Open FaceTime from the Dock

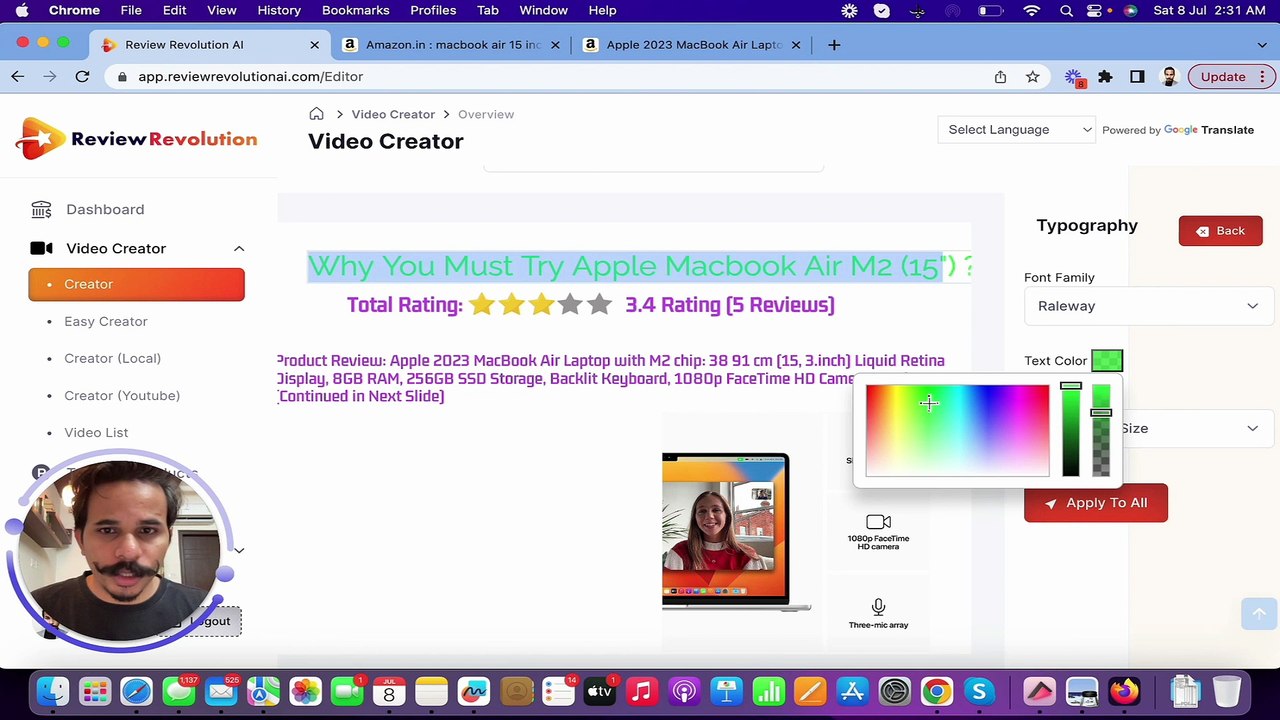[x=347, y=691]
